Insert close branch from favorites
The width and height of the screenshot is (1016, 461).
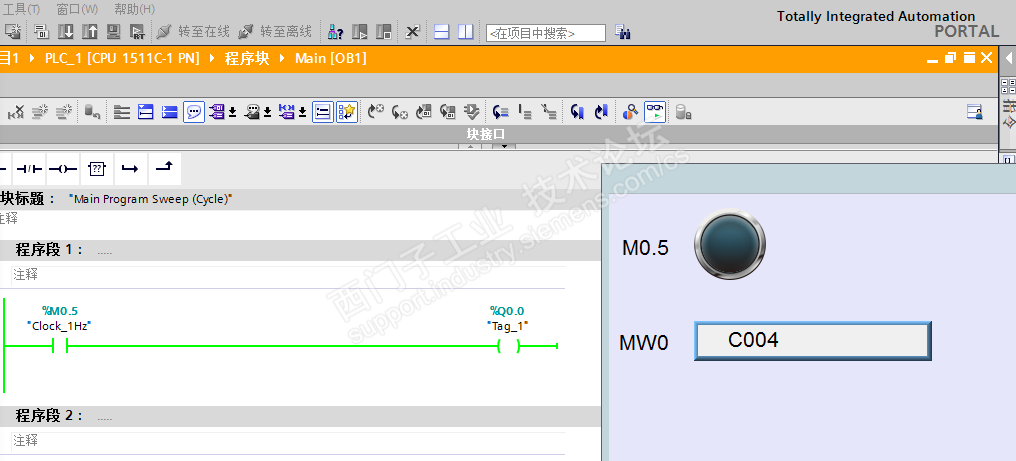[165, 169]
